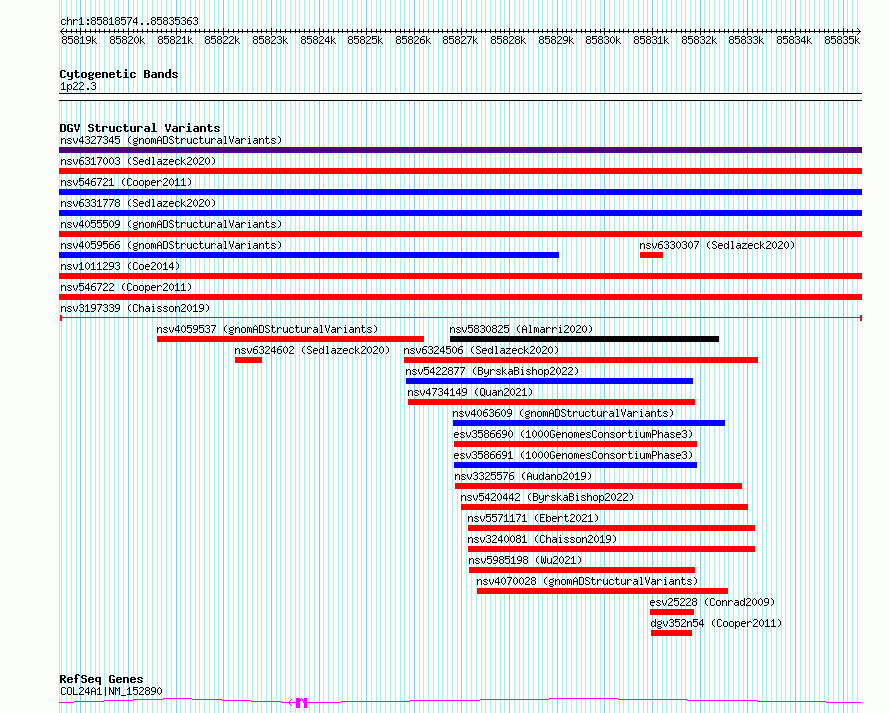The image size is (890, 713).
Task: Click the red bar under dgv352n54
Action: (671, 634)
